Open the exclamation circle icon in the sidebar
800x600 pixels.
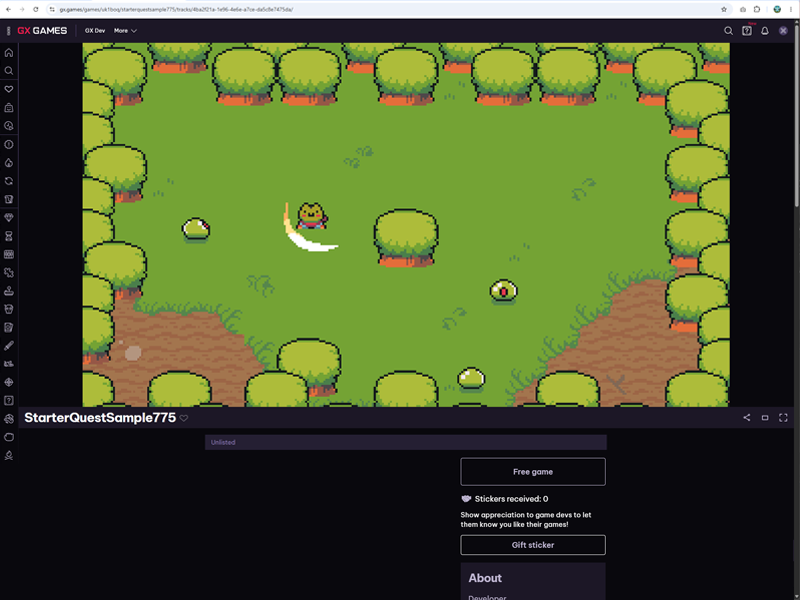[9, 144]
